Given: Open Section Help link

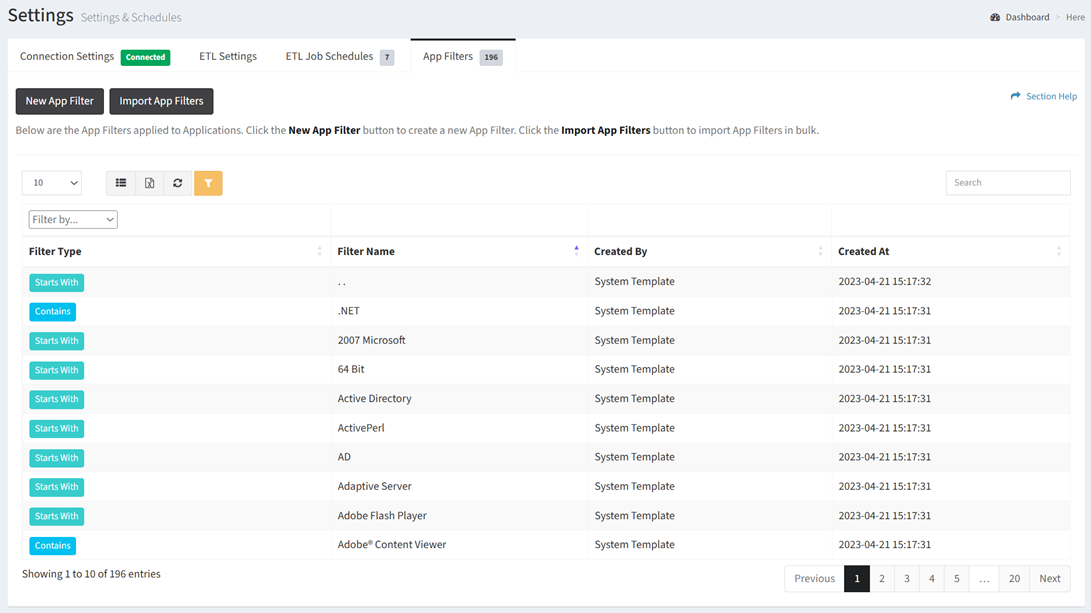Looking at the screenshot, I should click(x=1043, y=96).
